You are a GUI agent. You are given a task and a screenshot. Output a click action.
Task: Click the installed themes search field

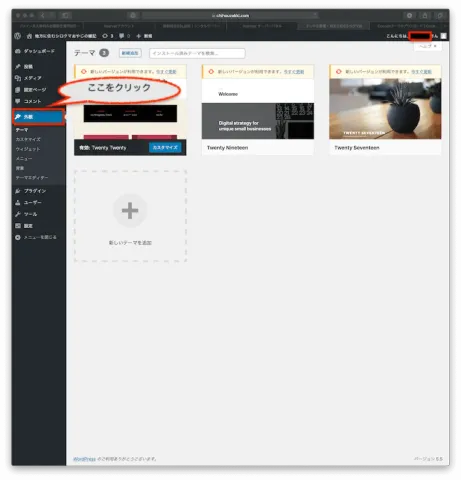click(197, 53)
